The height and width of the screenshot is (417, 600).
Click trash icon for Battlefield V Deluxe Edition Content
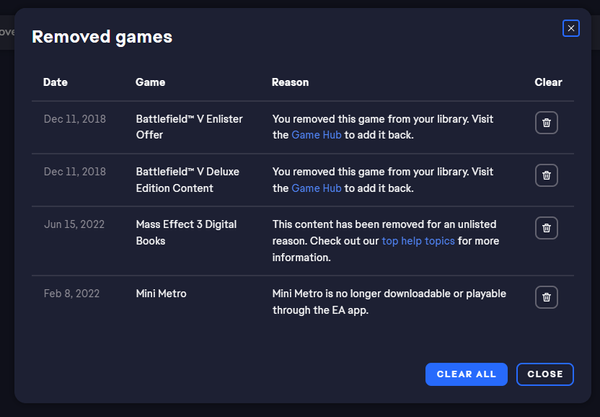click(x=546, y=175)
